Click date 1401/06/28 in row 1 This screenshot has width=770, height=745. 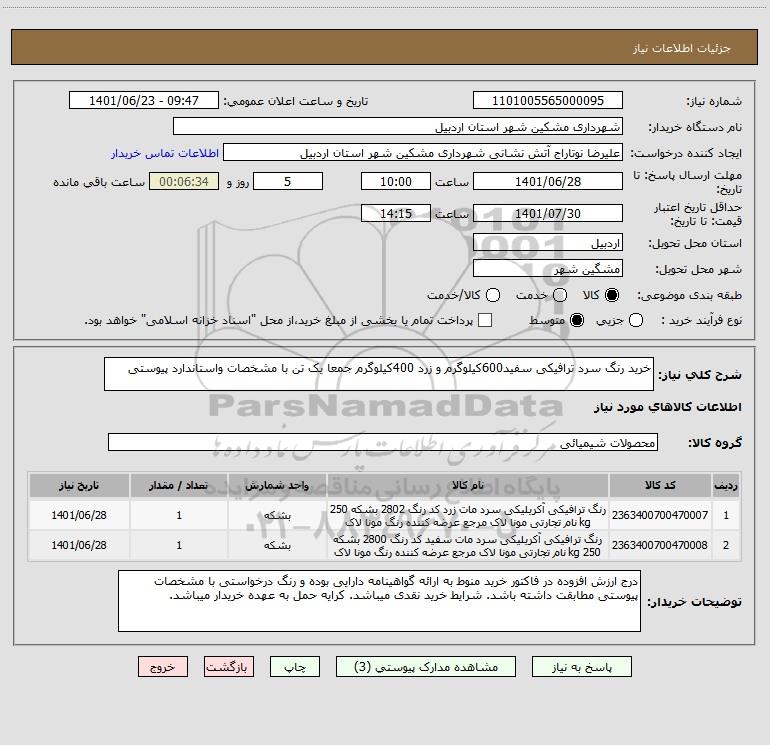coord(79,515)
